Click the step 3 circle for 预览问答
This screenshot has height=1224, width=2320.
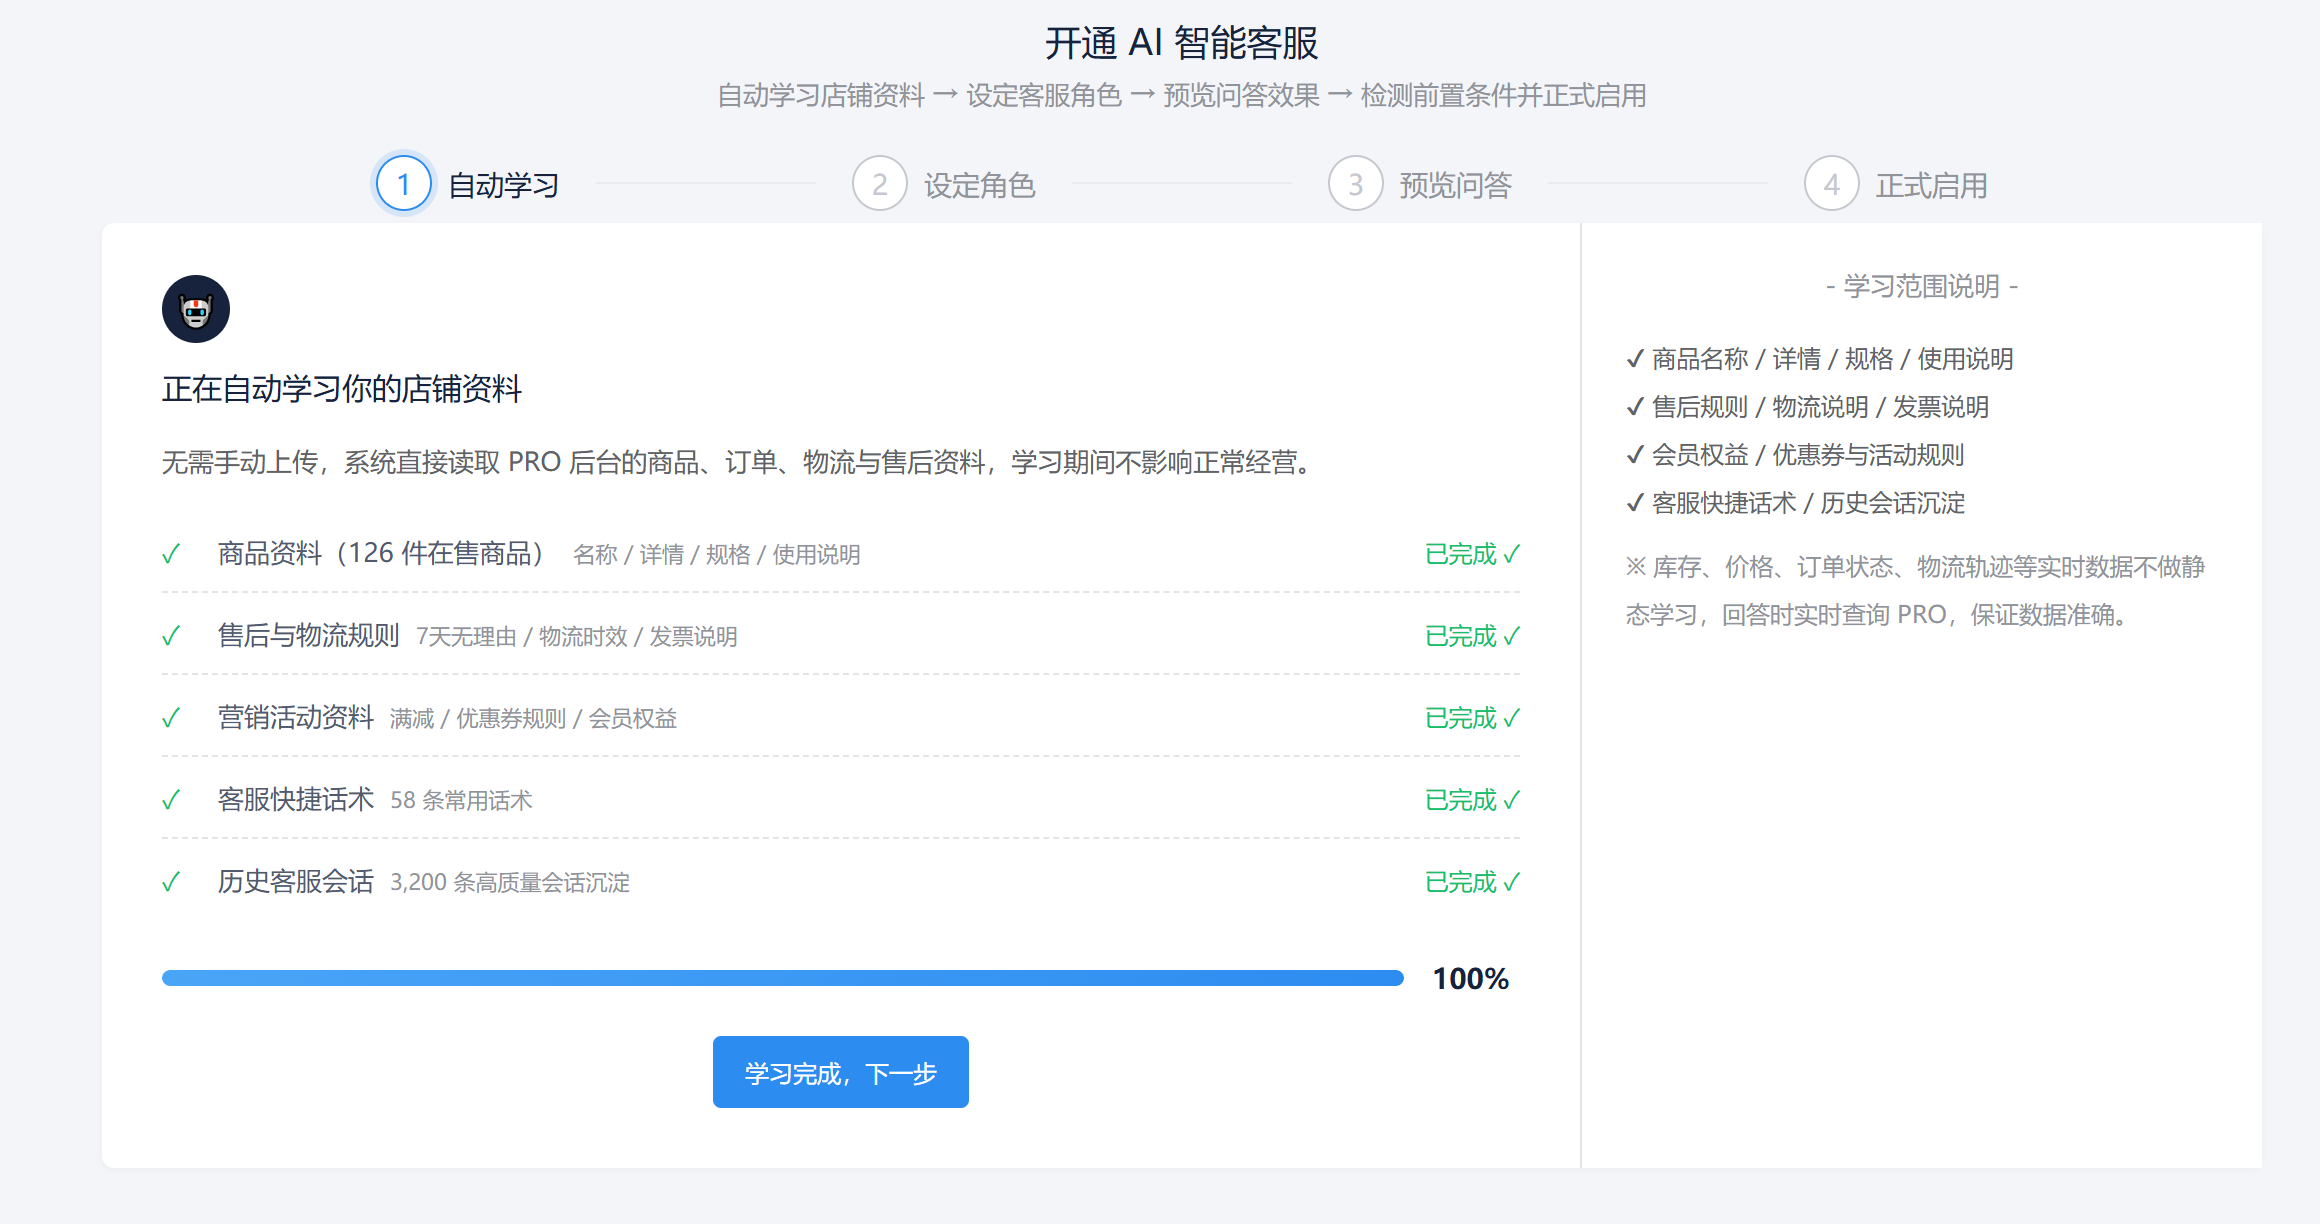(x=1356, y=184)
